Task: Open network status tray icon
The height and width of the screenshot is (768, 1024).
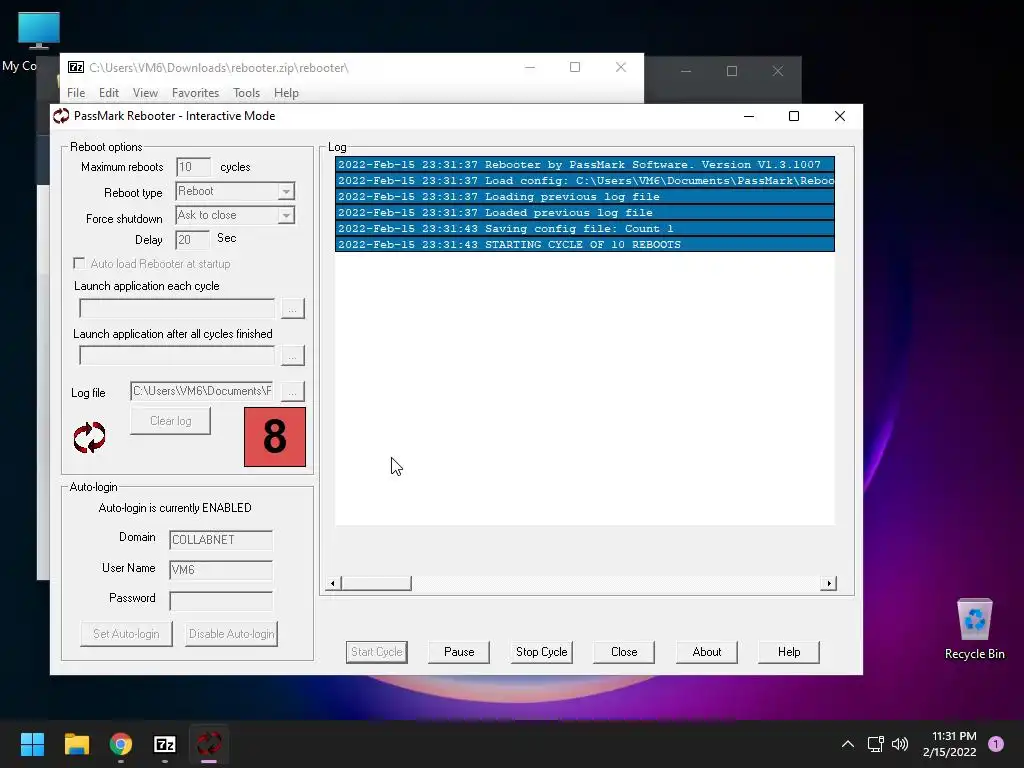Action: [x=875, y=744]
